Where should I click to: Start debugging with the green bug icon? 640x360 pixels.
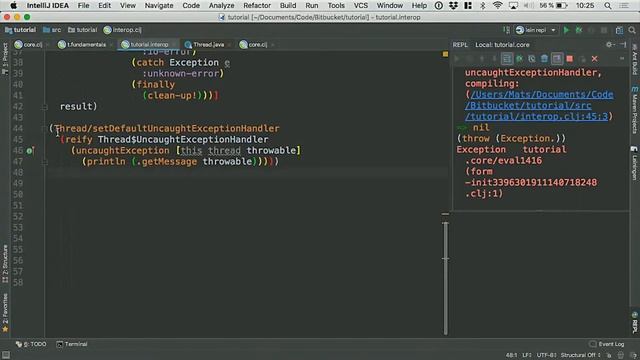tap(579, 30)
